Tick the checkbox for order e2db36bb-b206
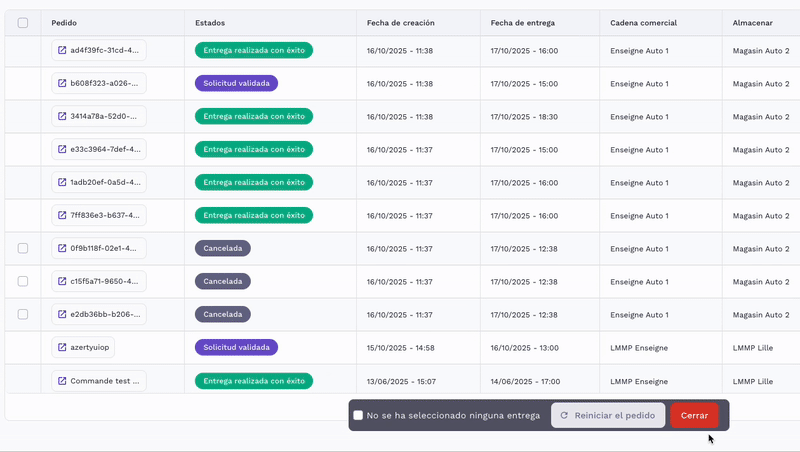The image size is (800, 452). pyautogui.click(x=23, y=314)
